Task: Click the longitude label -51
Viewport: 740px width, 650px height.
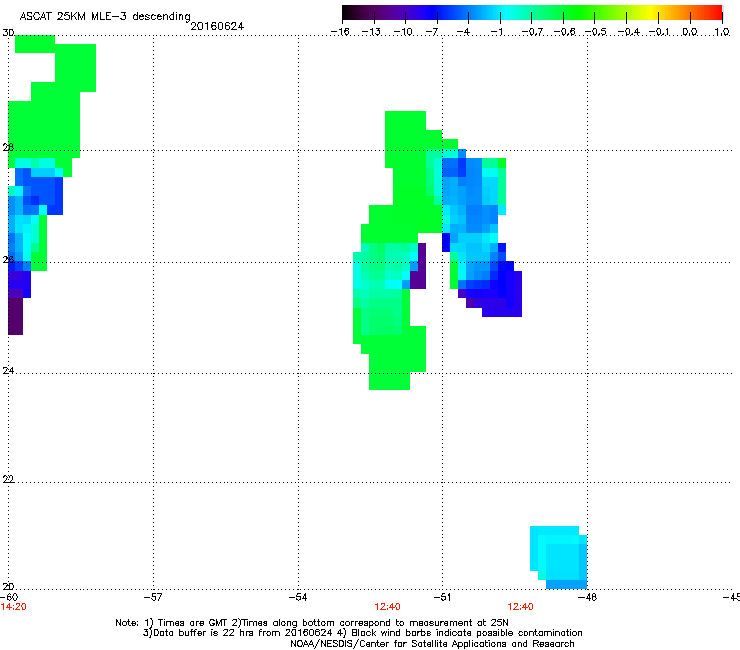Action: tap(442, 597)
